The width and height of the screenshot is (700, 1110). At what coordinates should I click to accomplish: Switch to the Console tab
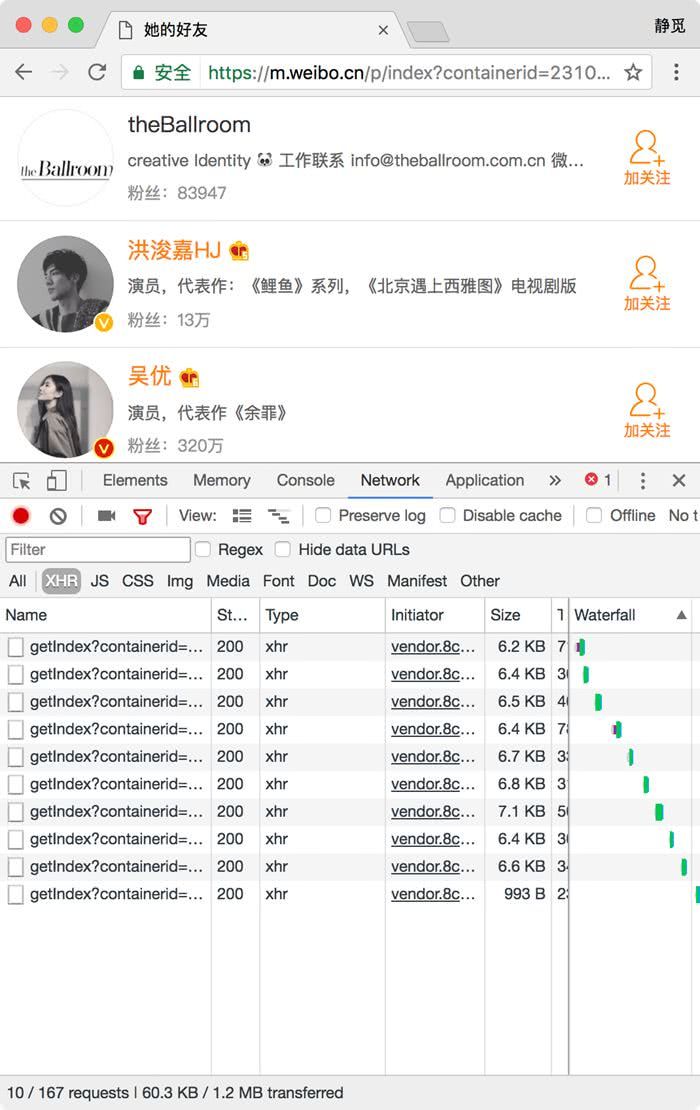tap(305, 481)
